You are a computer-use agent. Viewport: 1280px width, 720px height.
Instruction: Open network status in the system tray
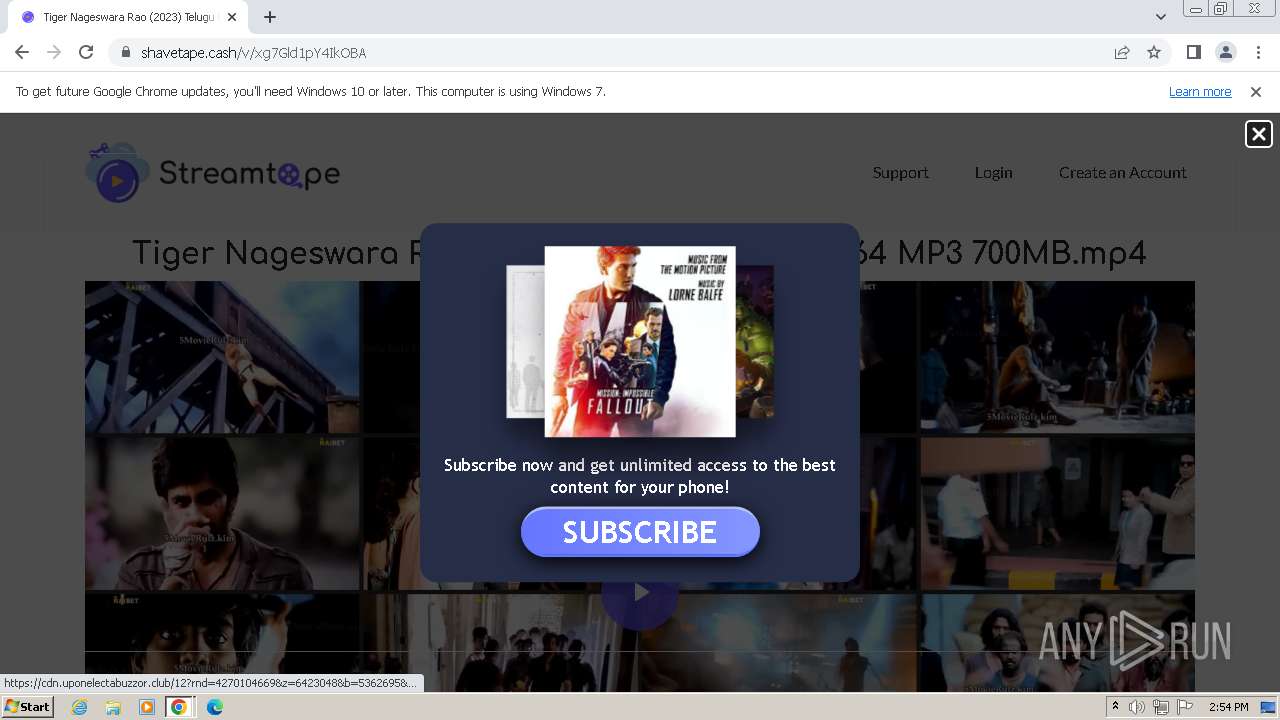(x=1161, y=707)
